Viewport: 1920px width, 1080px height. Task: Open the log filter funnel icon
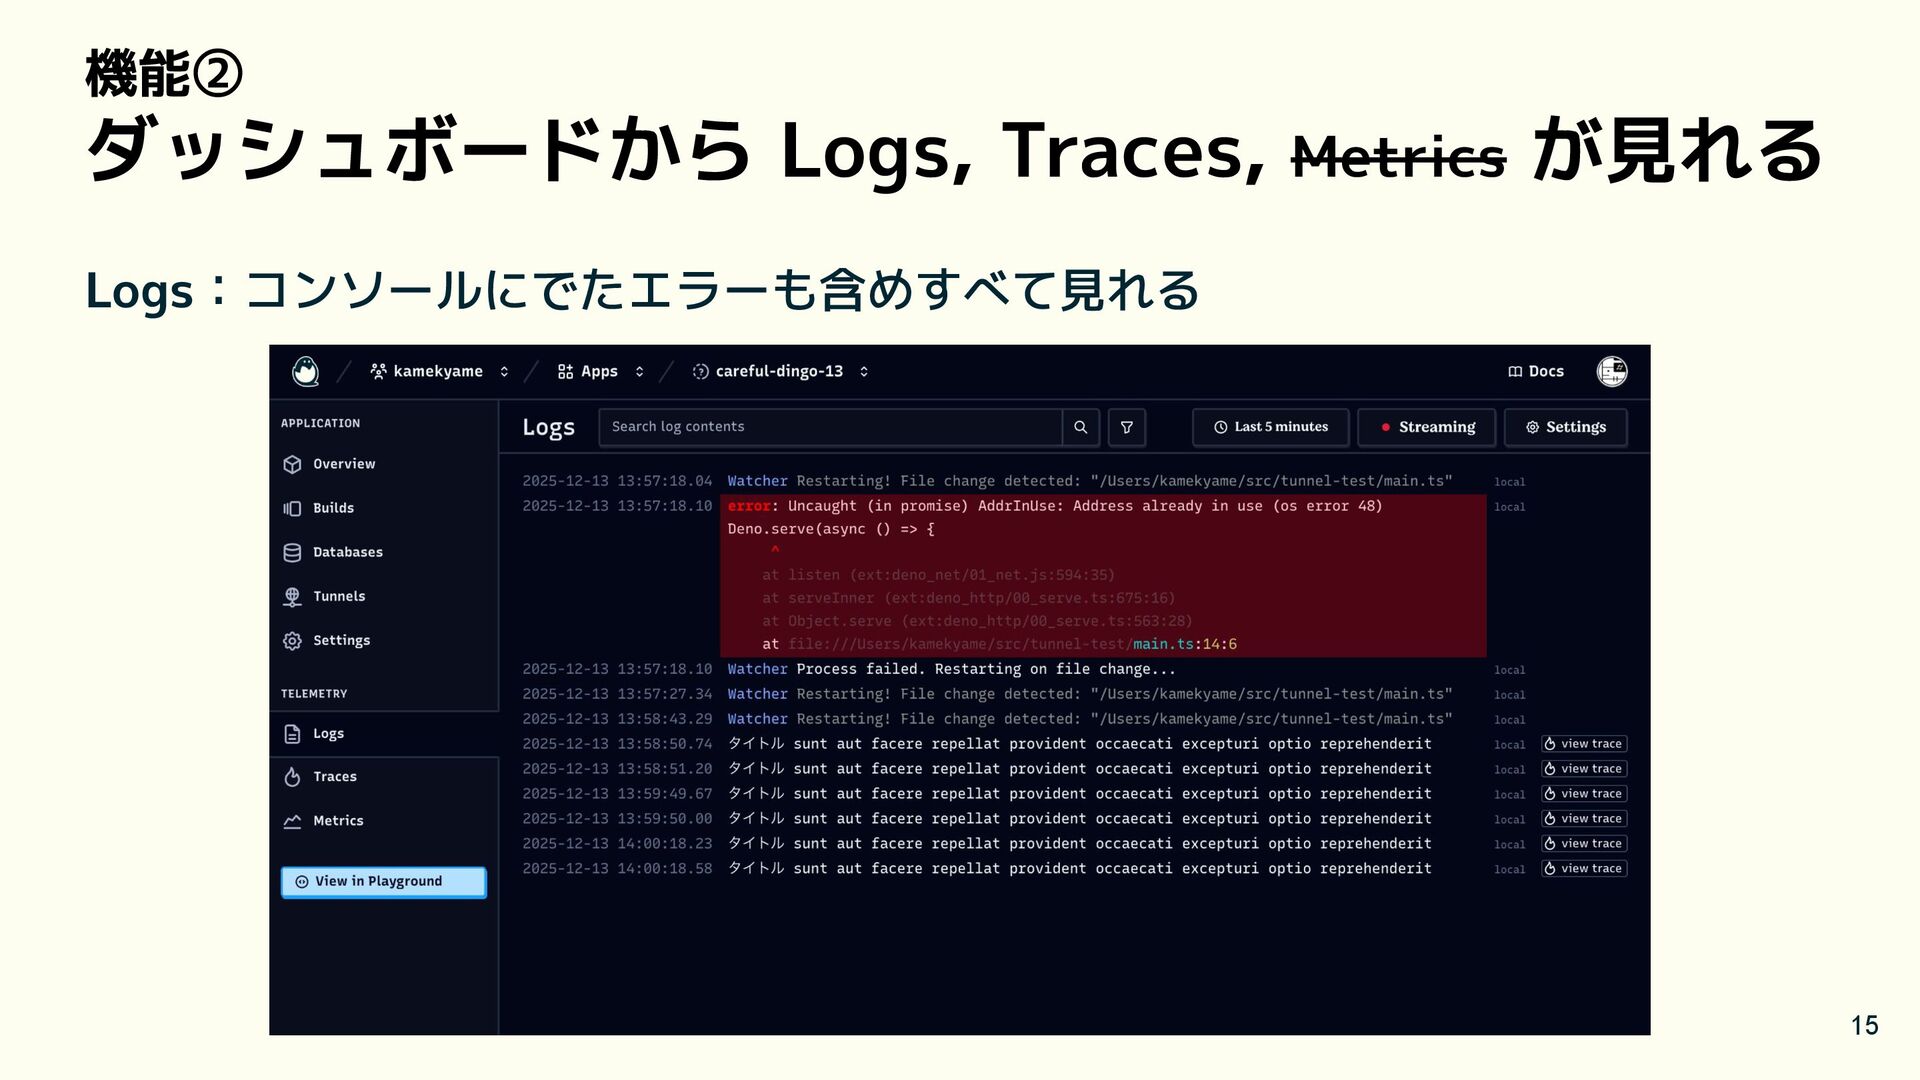pyautogui.click(x=1126, y=427)
